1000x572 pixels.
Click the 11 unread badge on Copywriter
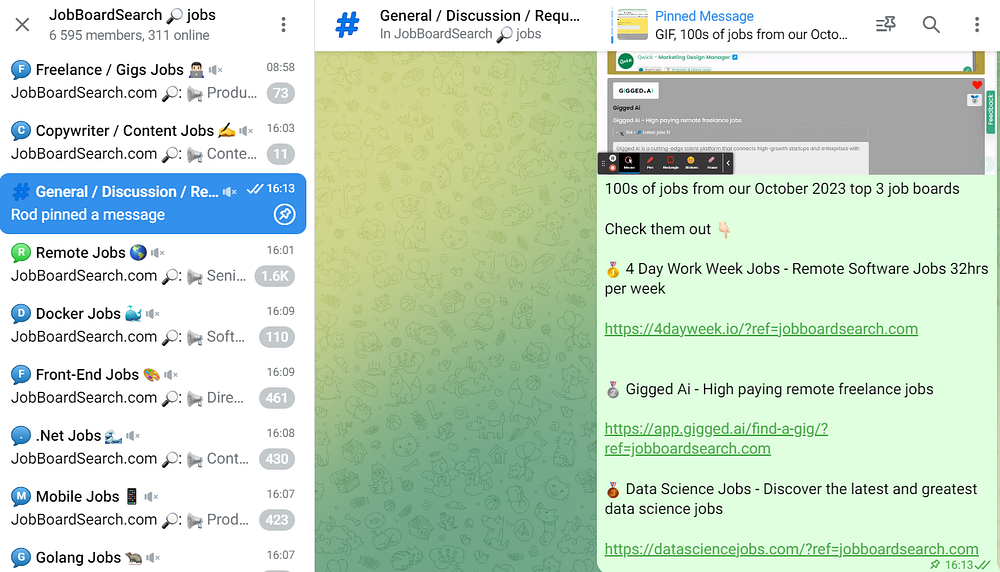(281, 154)
